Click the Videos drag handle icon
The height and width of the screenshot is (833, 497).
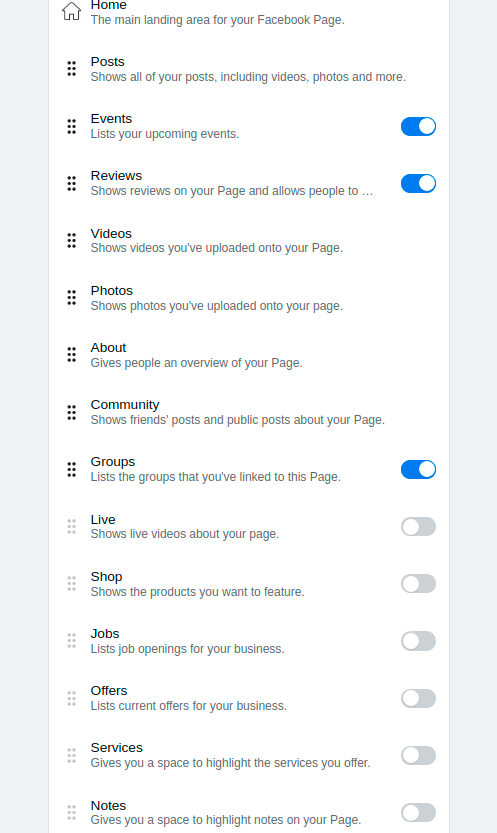click(72, 241)
